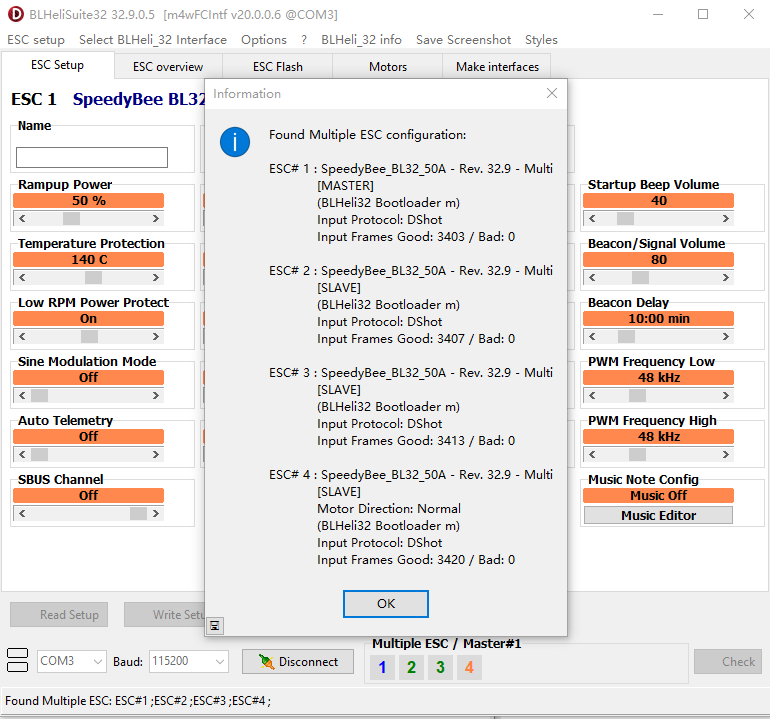Viewport: 770px width, 719px height.
Task: Click the Startup Beep Volume slider thumb
Action: [x=626, y=219]
